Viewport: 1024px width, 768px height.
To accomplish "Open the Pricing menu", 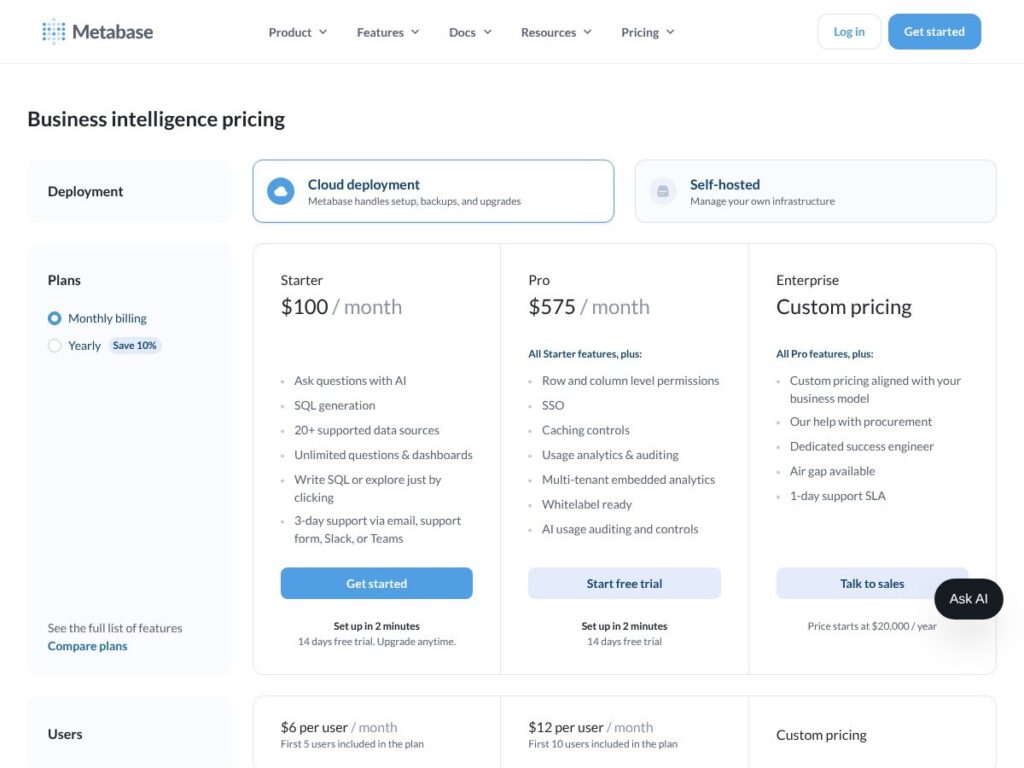I will click(x=648, y=32).
